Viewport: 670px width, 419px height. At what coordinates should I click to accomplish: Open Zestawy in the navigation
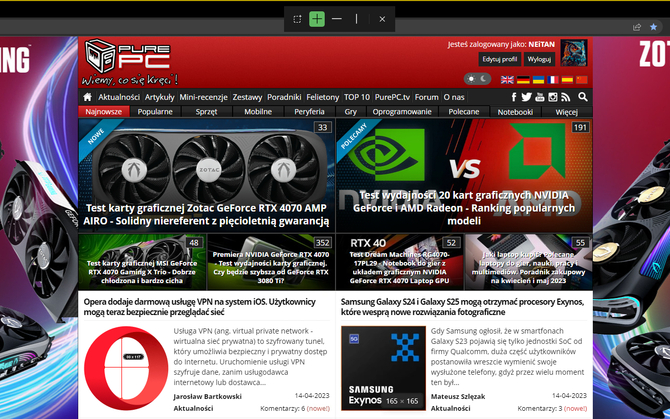[247, 97]
